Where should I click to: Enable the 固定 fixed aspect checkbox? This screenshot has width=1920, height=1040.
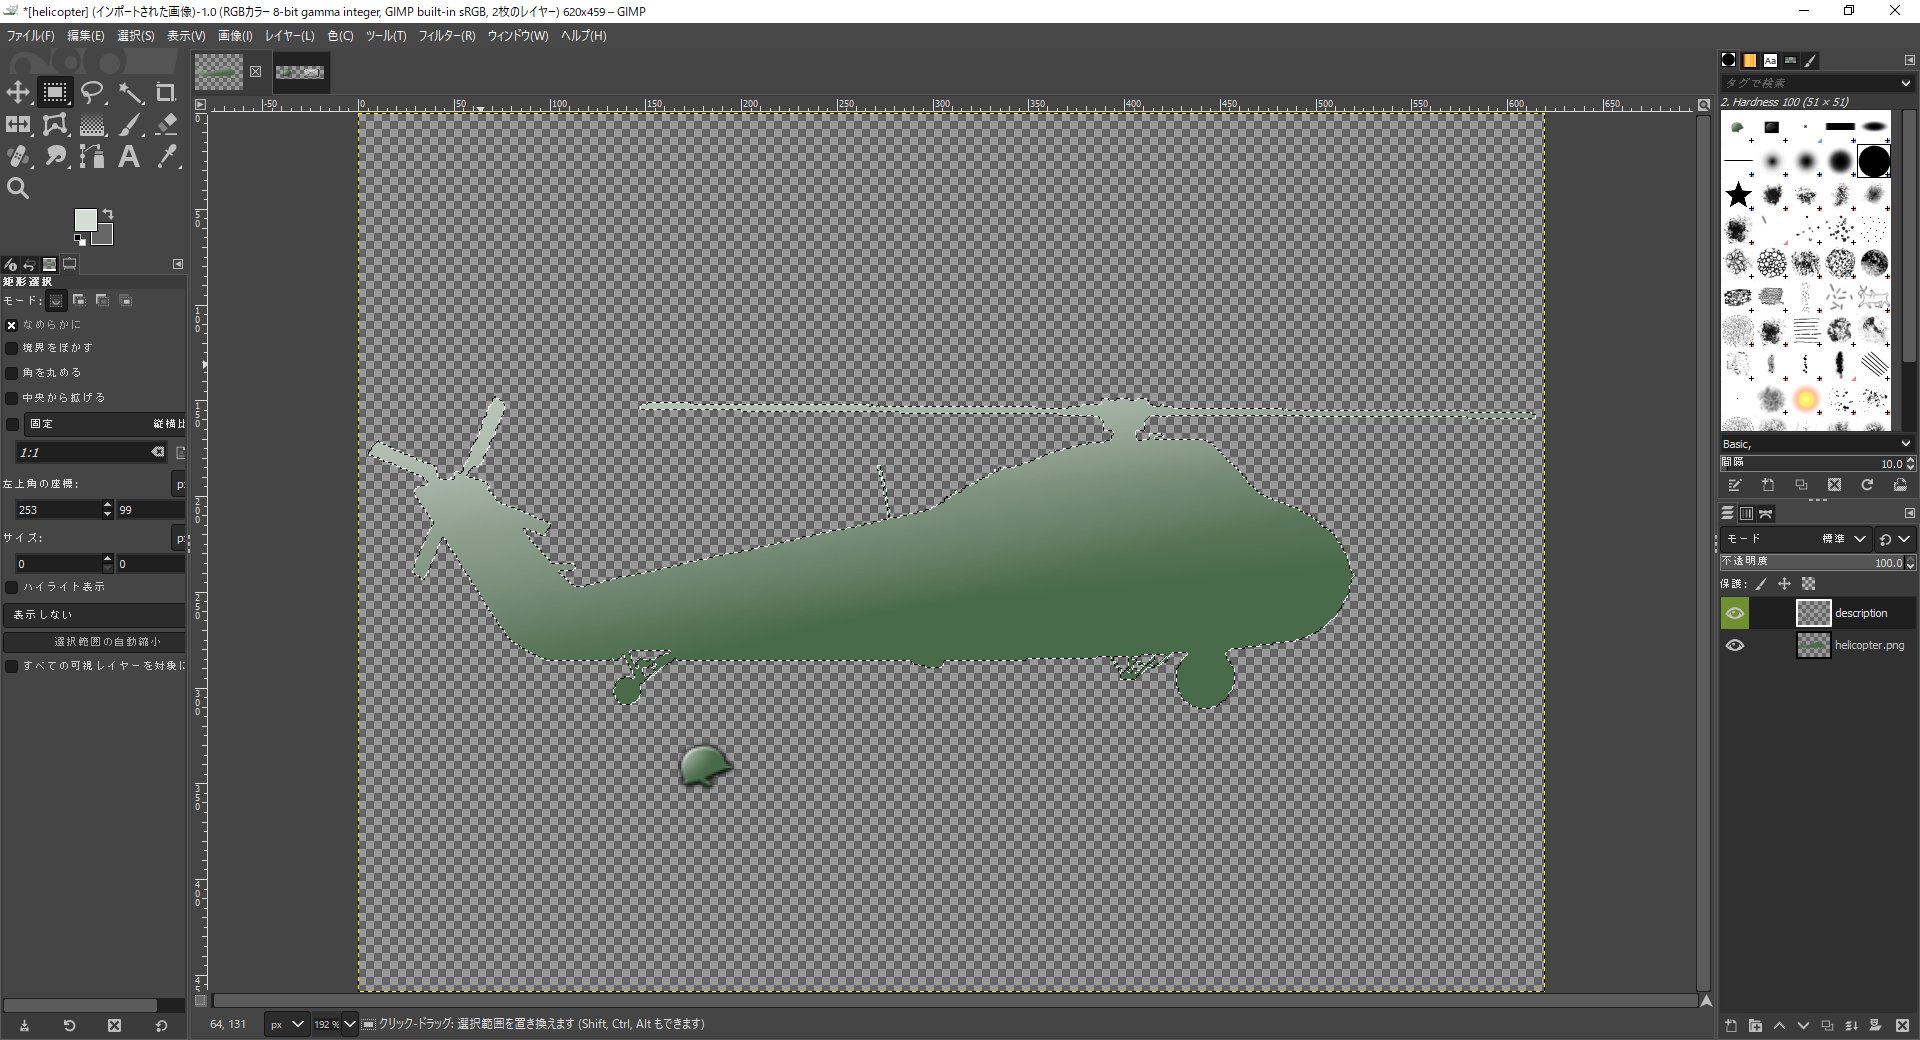[x=12, y=424]
